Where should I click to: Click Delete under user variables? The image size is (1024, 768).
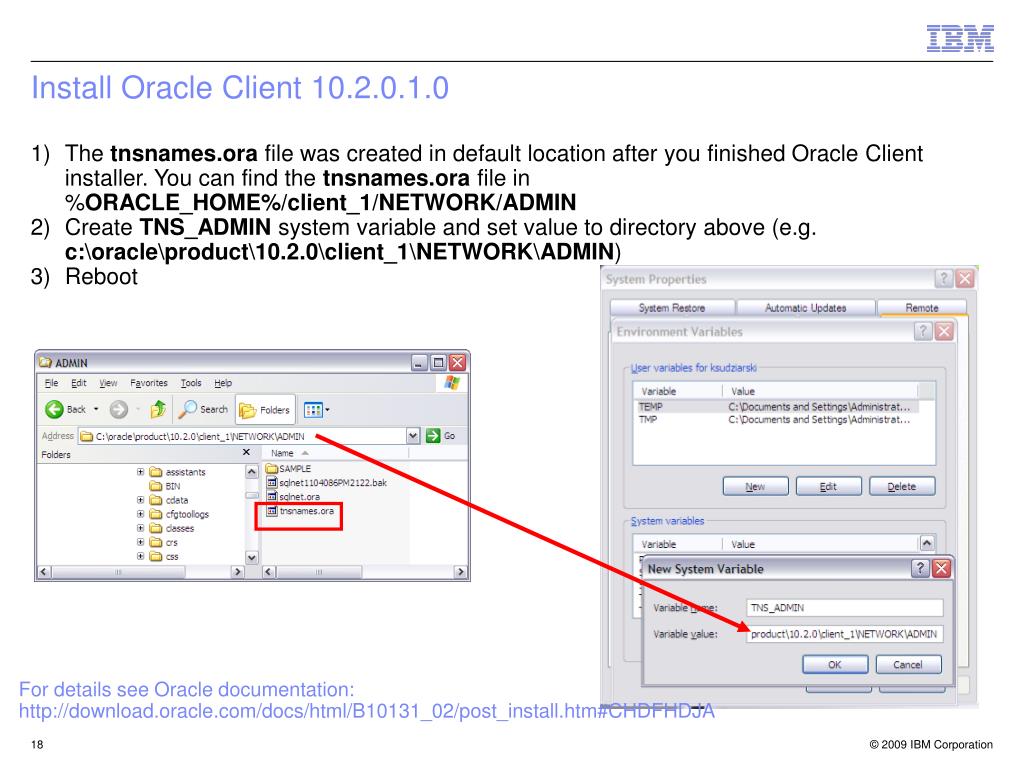[x=901, y=487]
